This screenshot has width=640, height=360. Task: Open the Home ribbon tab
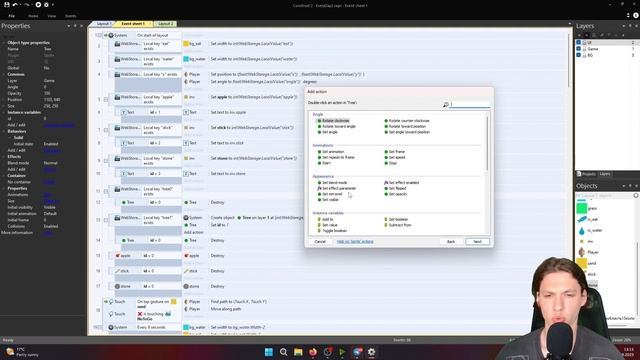tap(33, 16)
